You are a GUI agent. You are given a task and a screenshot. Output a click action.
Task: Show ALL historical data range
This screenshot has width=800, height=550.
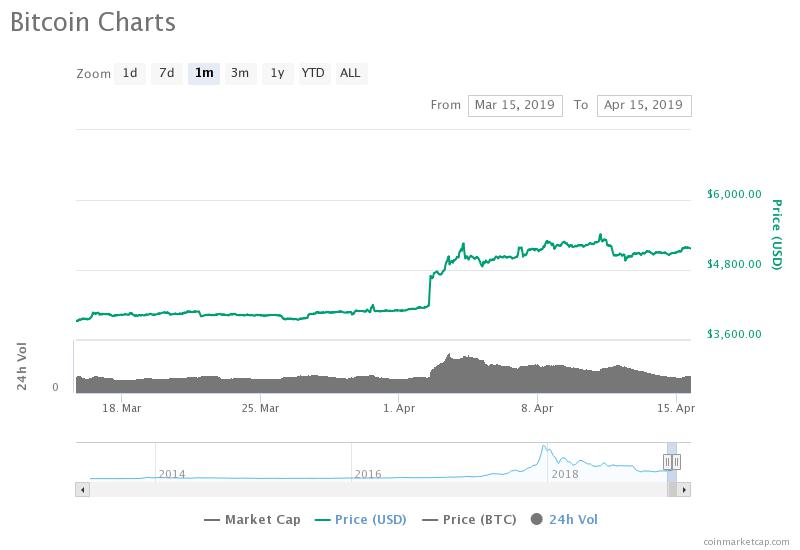pos(350,73)
